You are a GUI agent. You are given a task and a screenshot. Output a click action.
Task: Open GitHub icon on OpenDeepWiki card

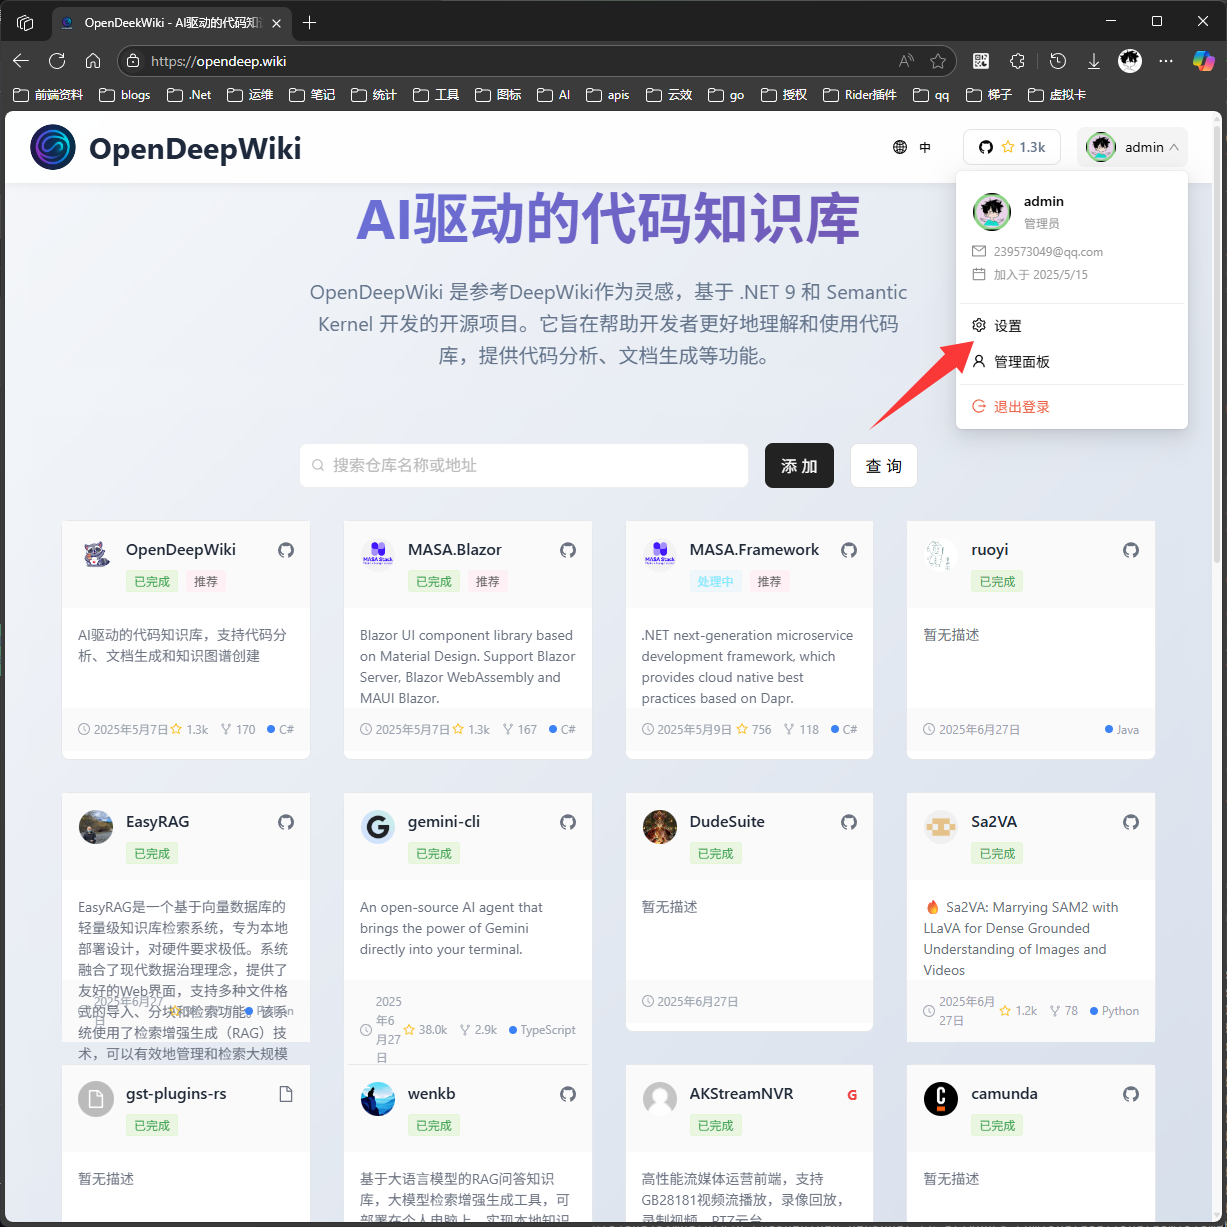286,550
